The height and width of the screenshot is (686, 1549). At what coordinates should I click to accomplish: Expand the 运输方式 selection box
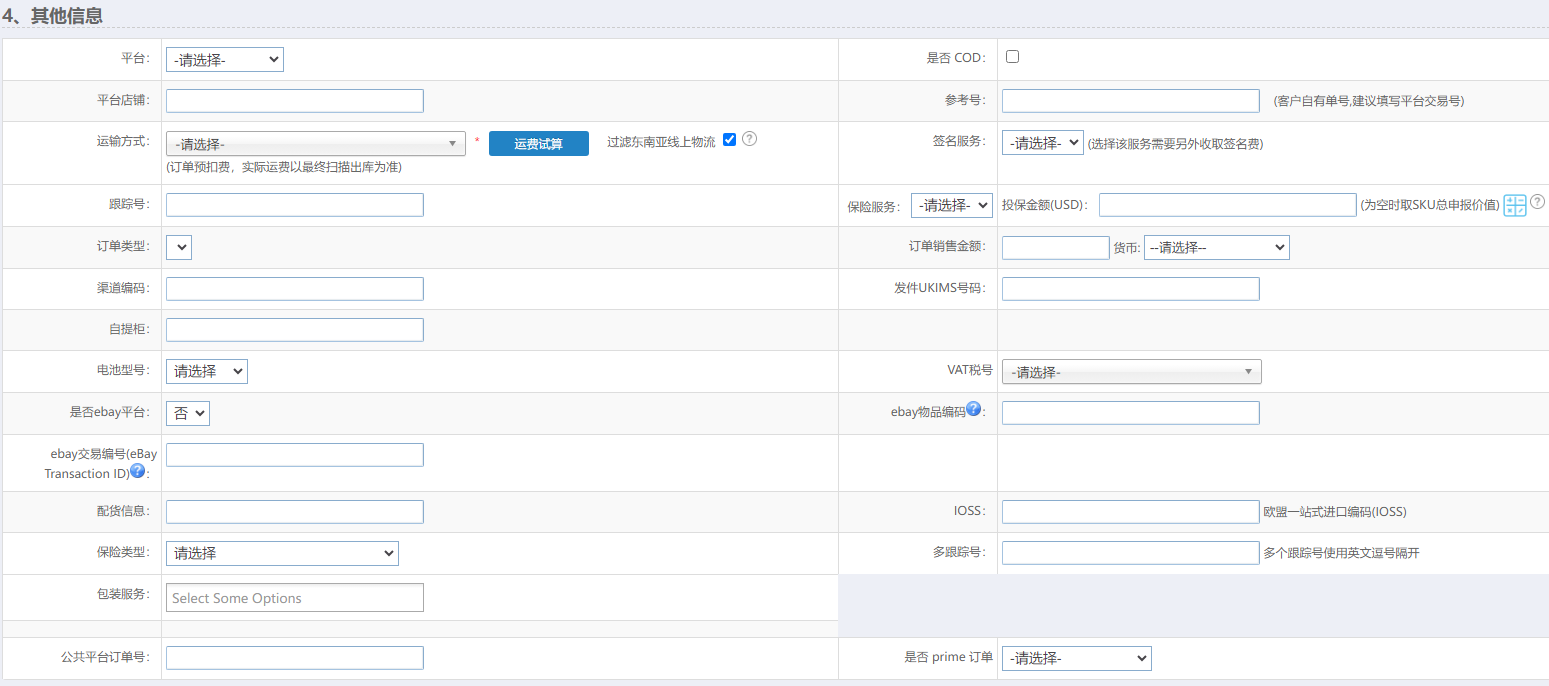pos(315,144)
